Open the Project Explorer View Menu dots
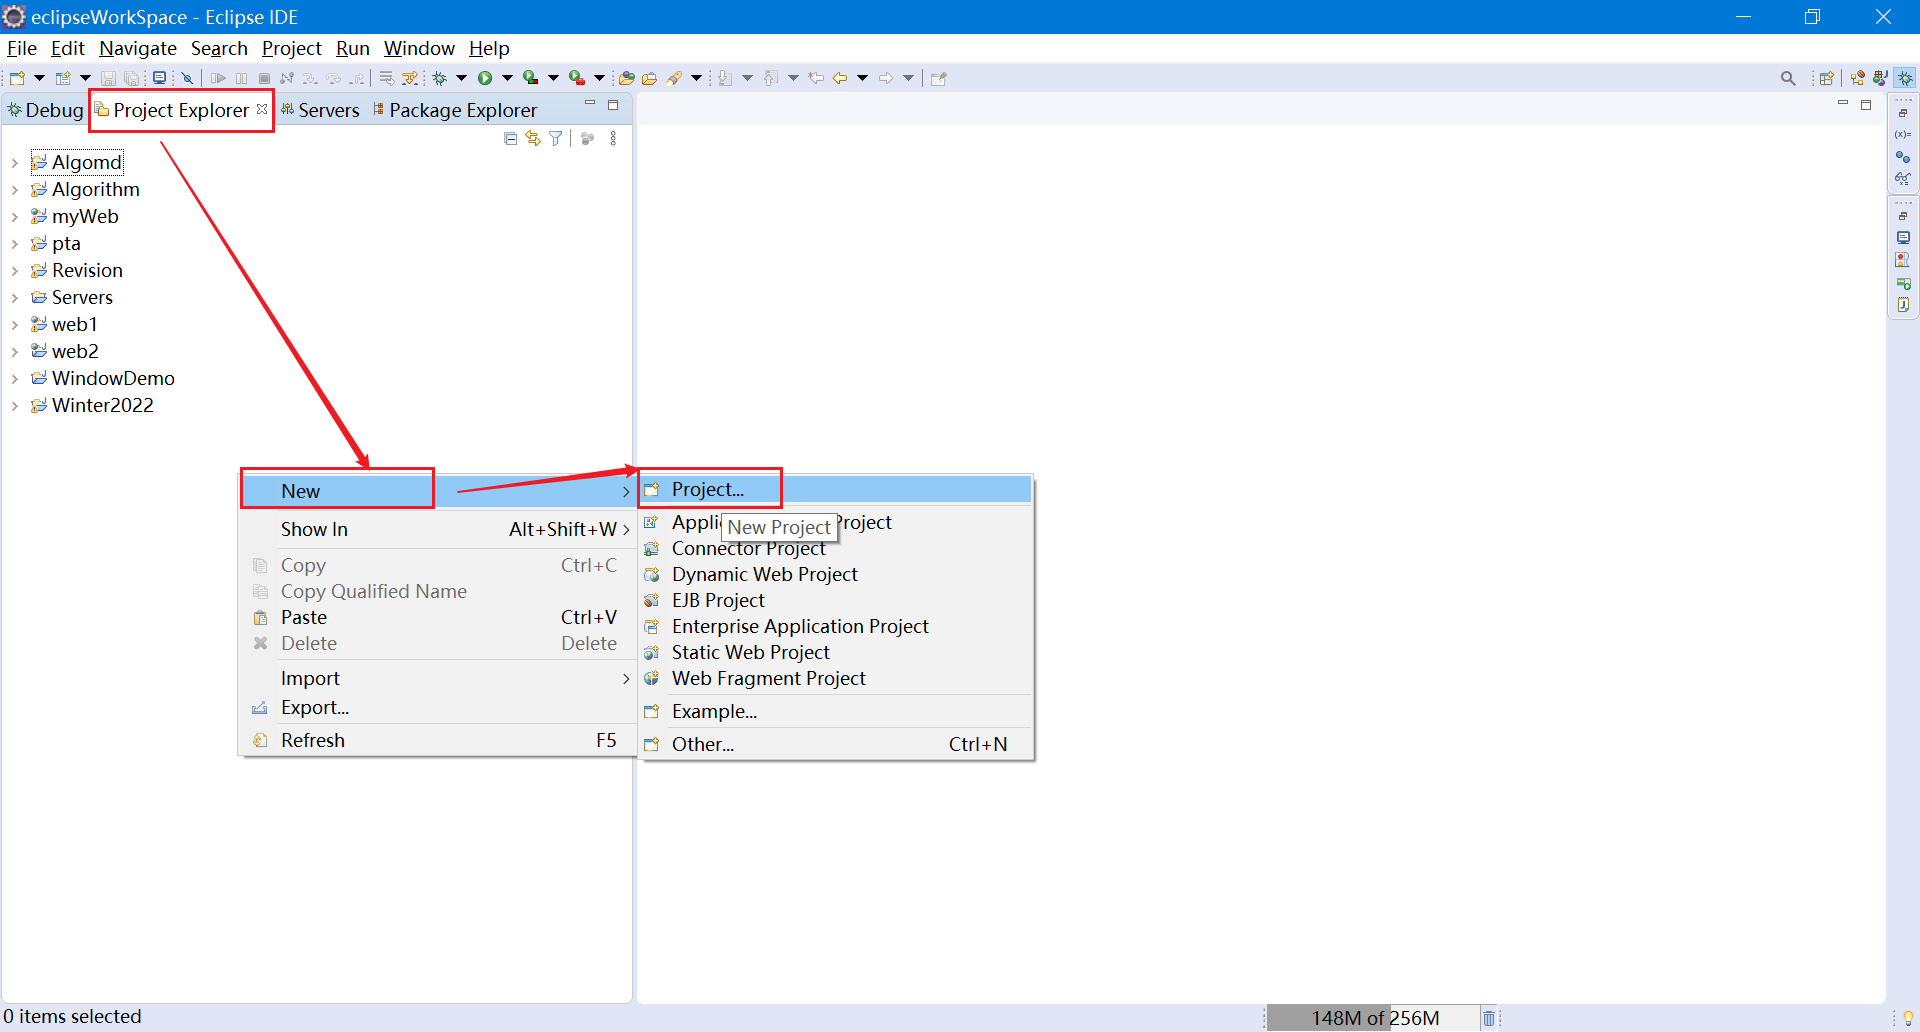Viewport: 1920px width, 1032px height. click(x=613, y=139)
